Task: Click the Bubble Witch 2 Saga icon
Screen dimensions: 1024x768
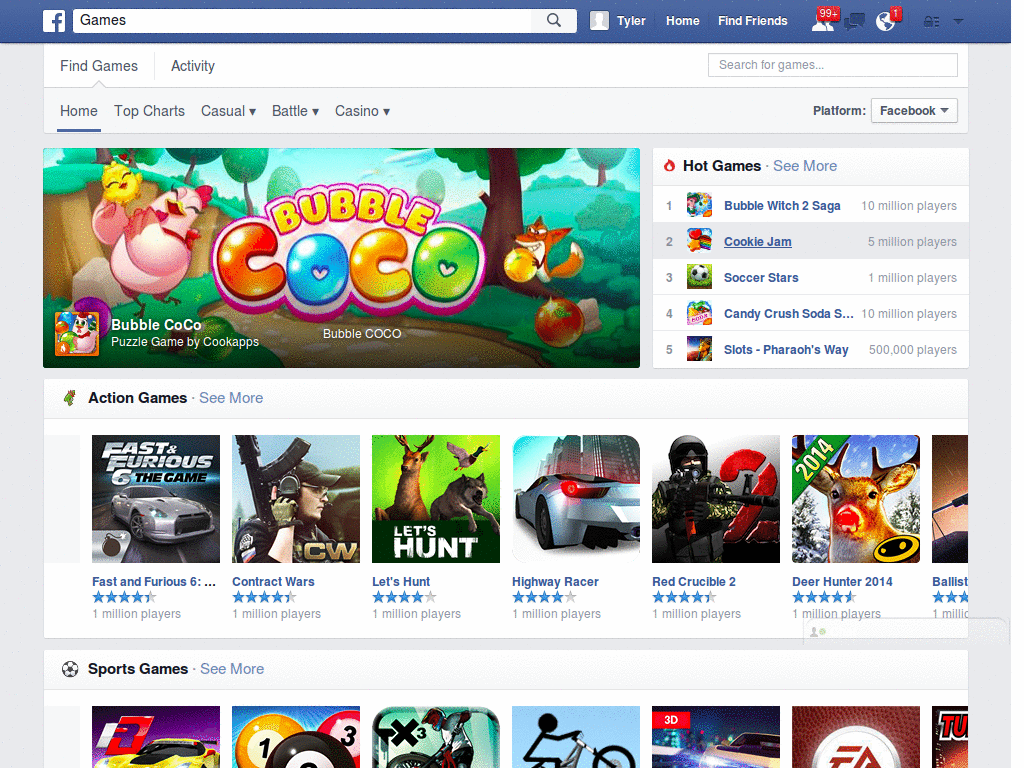Action: [x=699, y=205]
